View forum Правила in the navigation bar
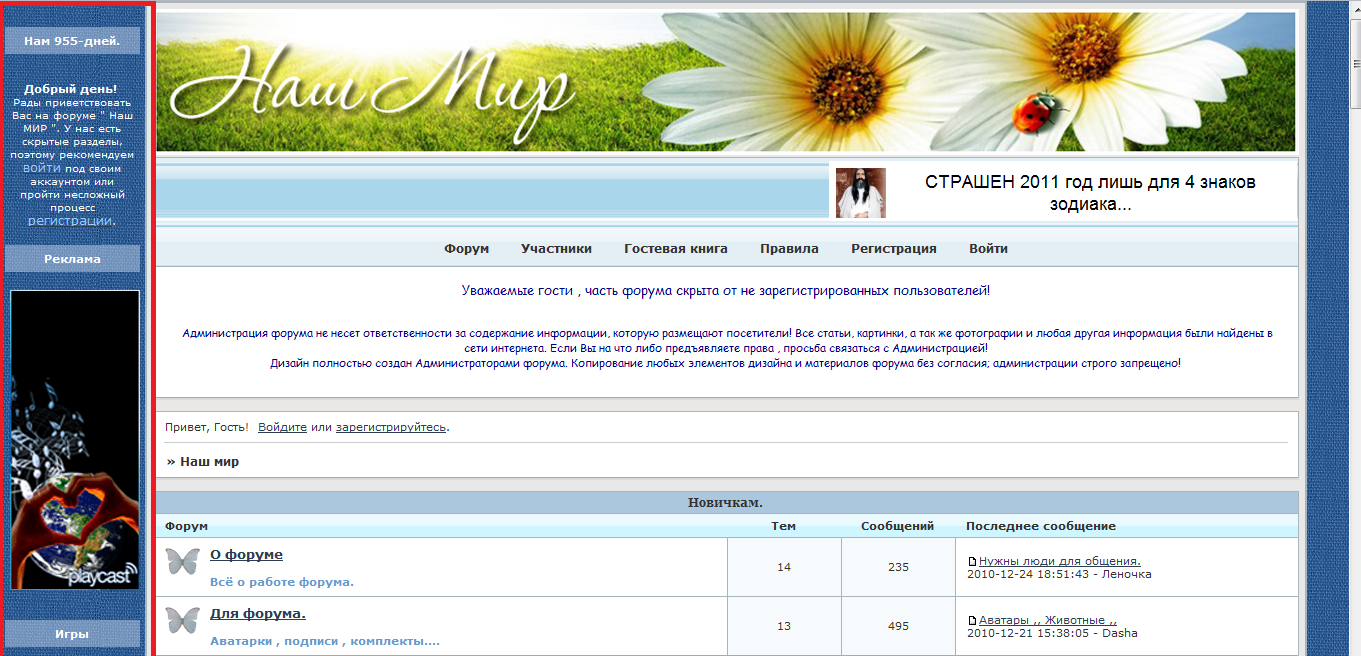Image resolution: width=1361 pixels, height=656 pixels. coord(789,249)
